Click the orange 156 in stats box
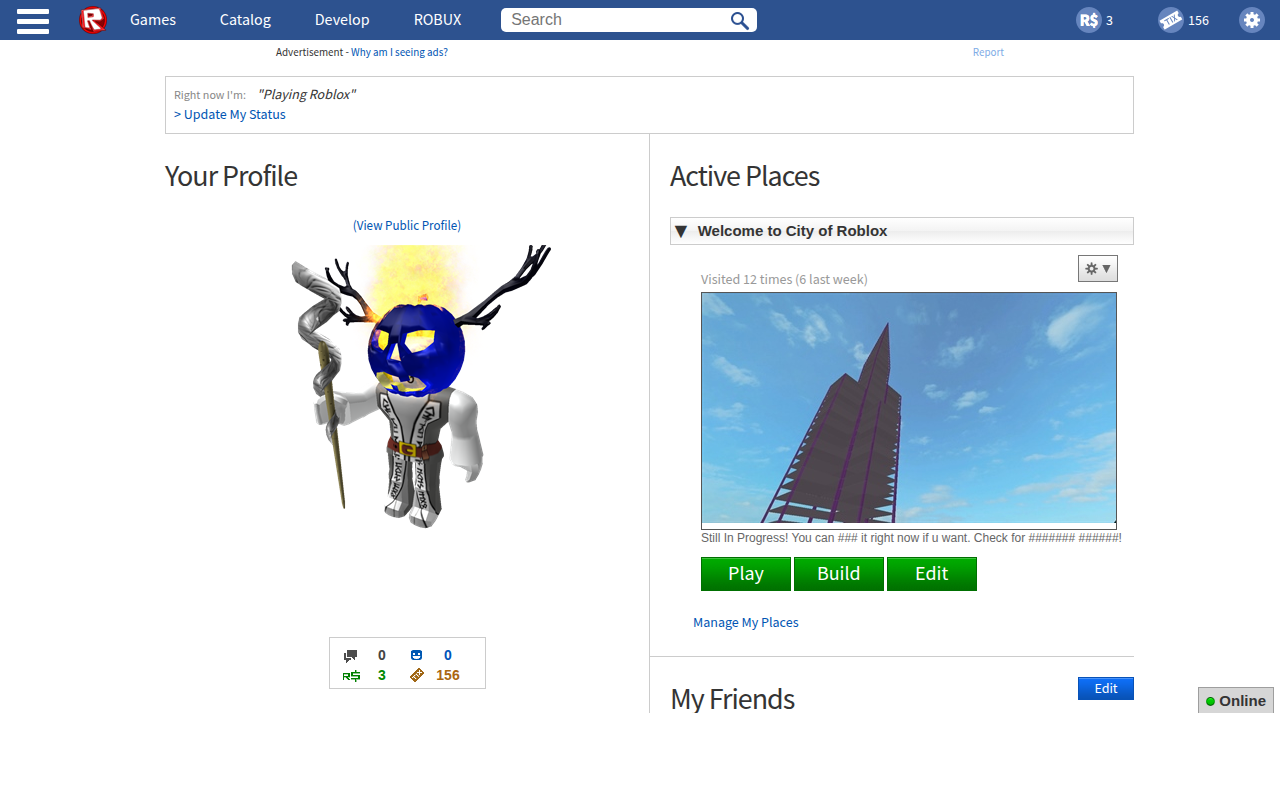1280x800 pixels. (448, 675)
